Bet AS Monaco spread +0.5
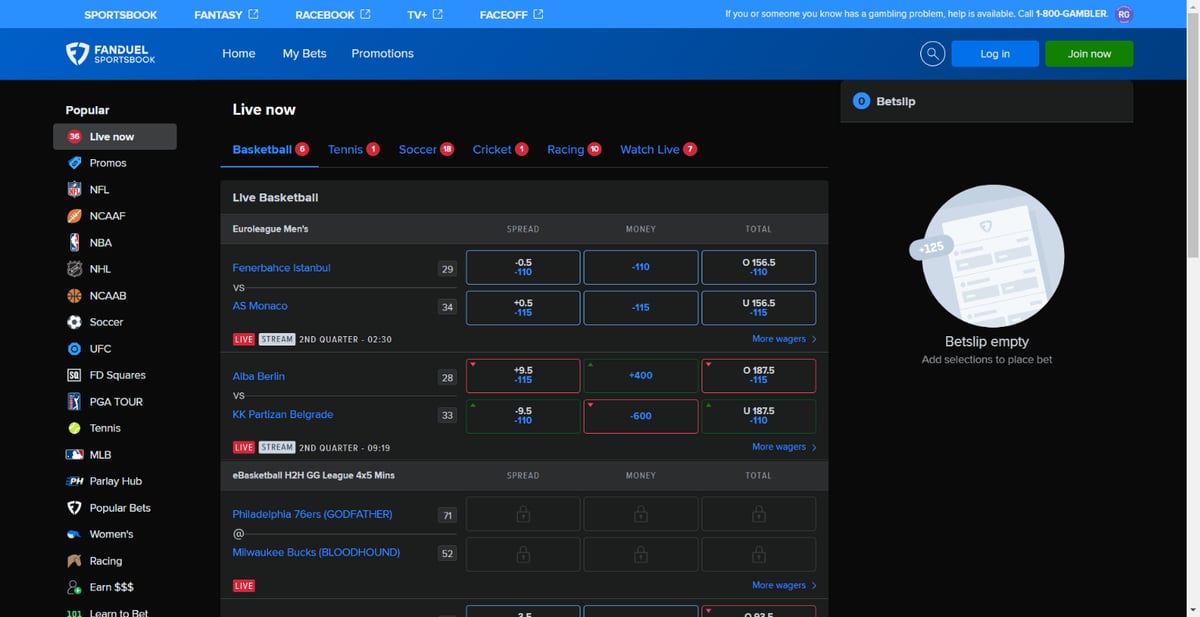This screenshot has height=617, width=1200. click(523, 307)
